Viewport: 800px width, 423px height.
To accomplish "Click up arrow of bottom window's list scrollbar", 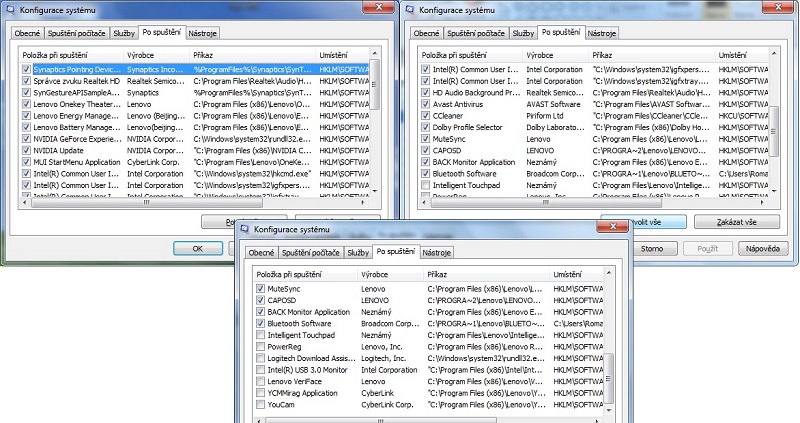I will [x=609, y=272].
